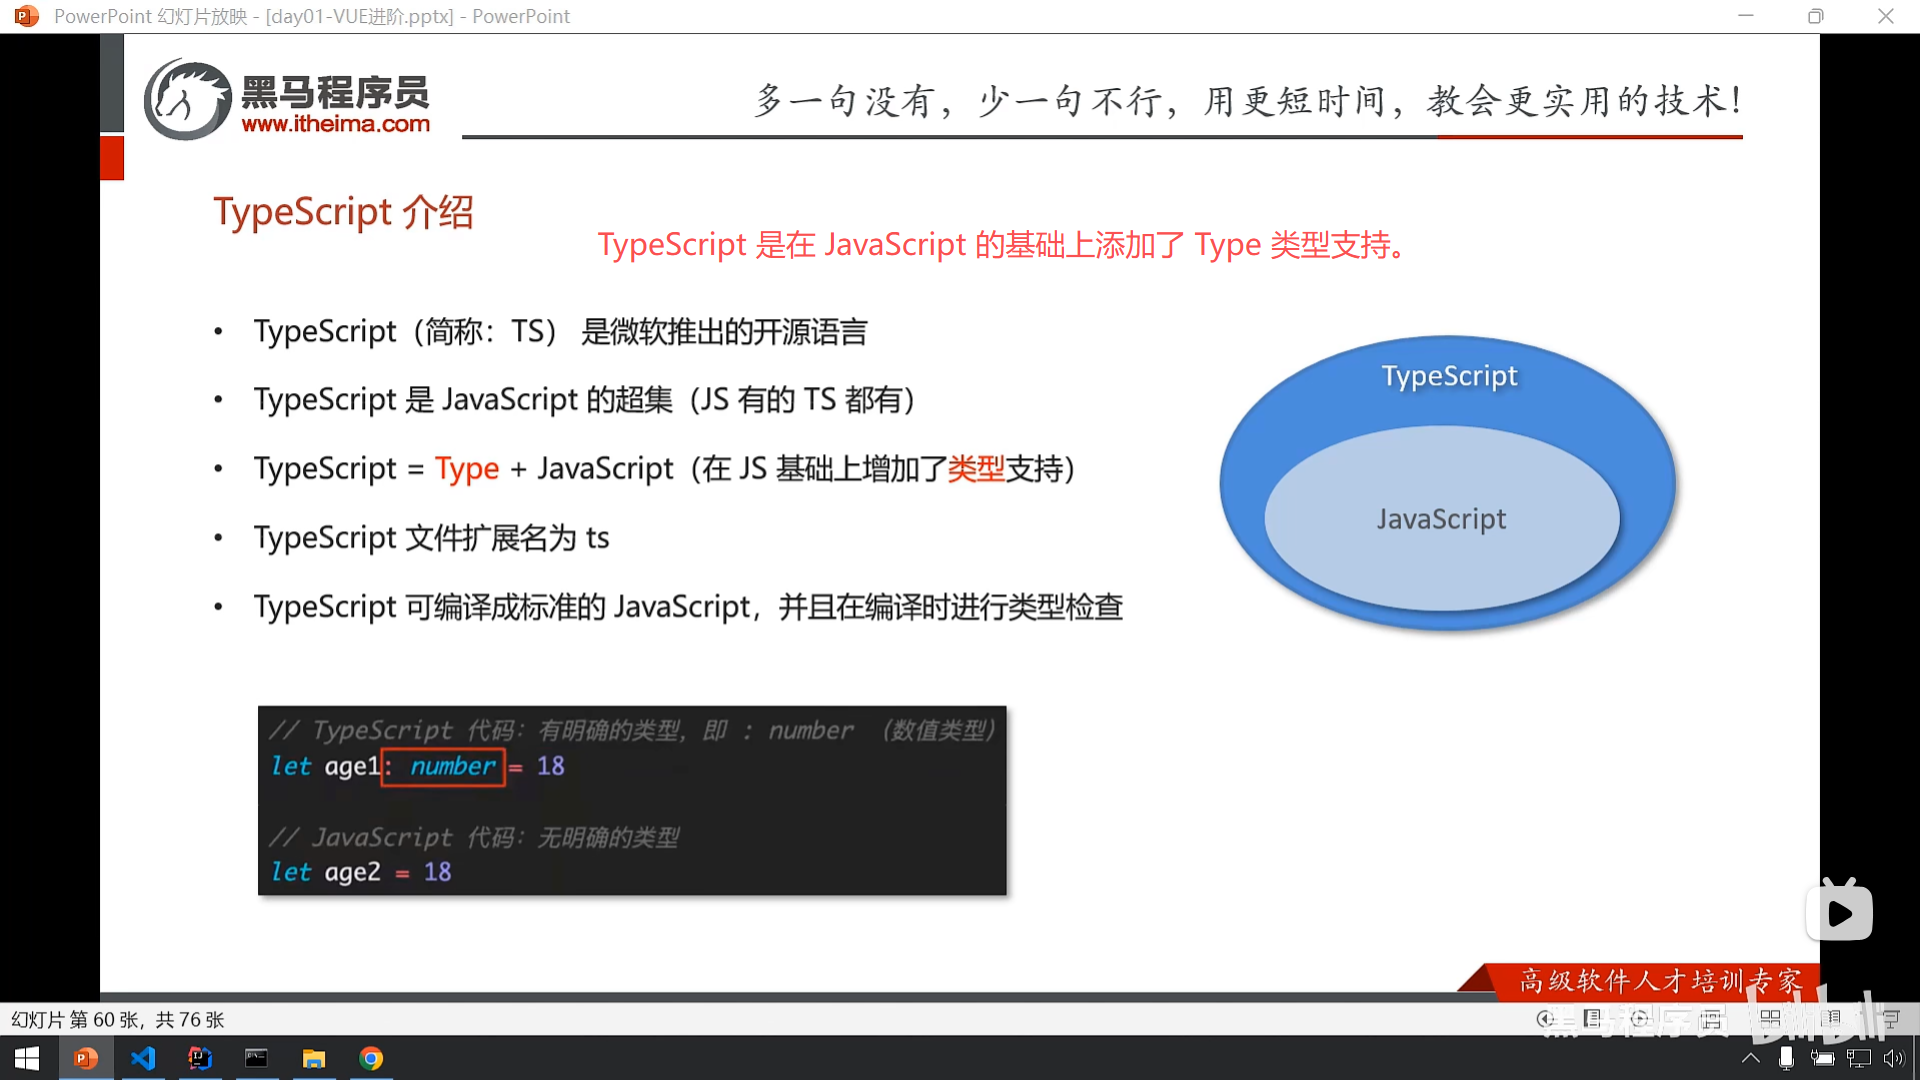This screenshot has width=1920, height=1080.
Task: Open File Explorer from taskbar
Action: click(x=314, y=1058)
